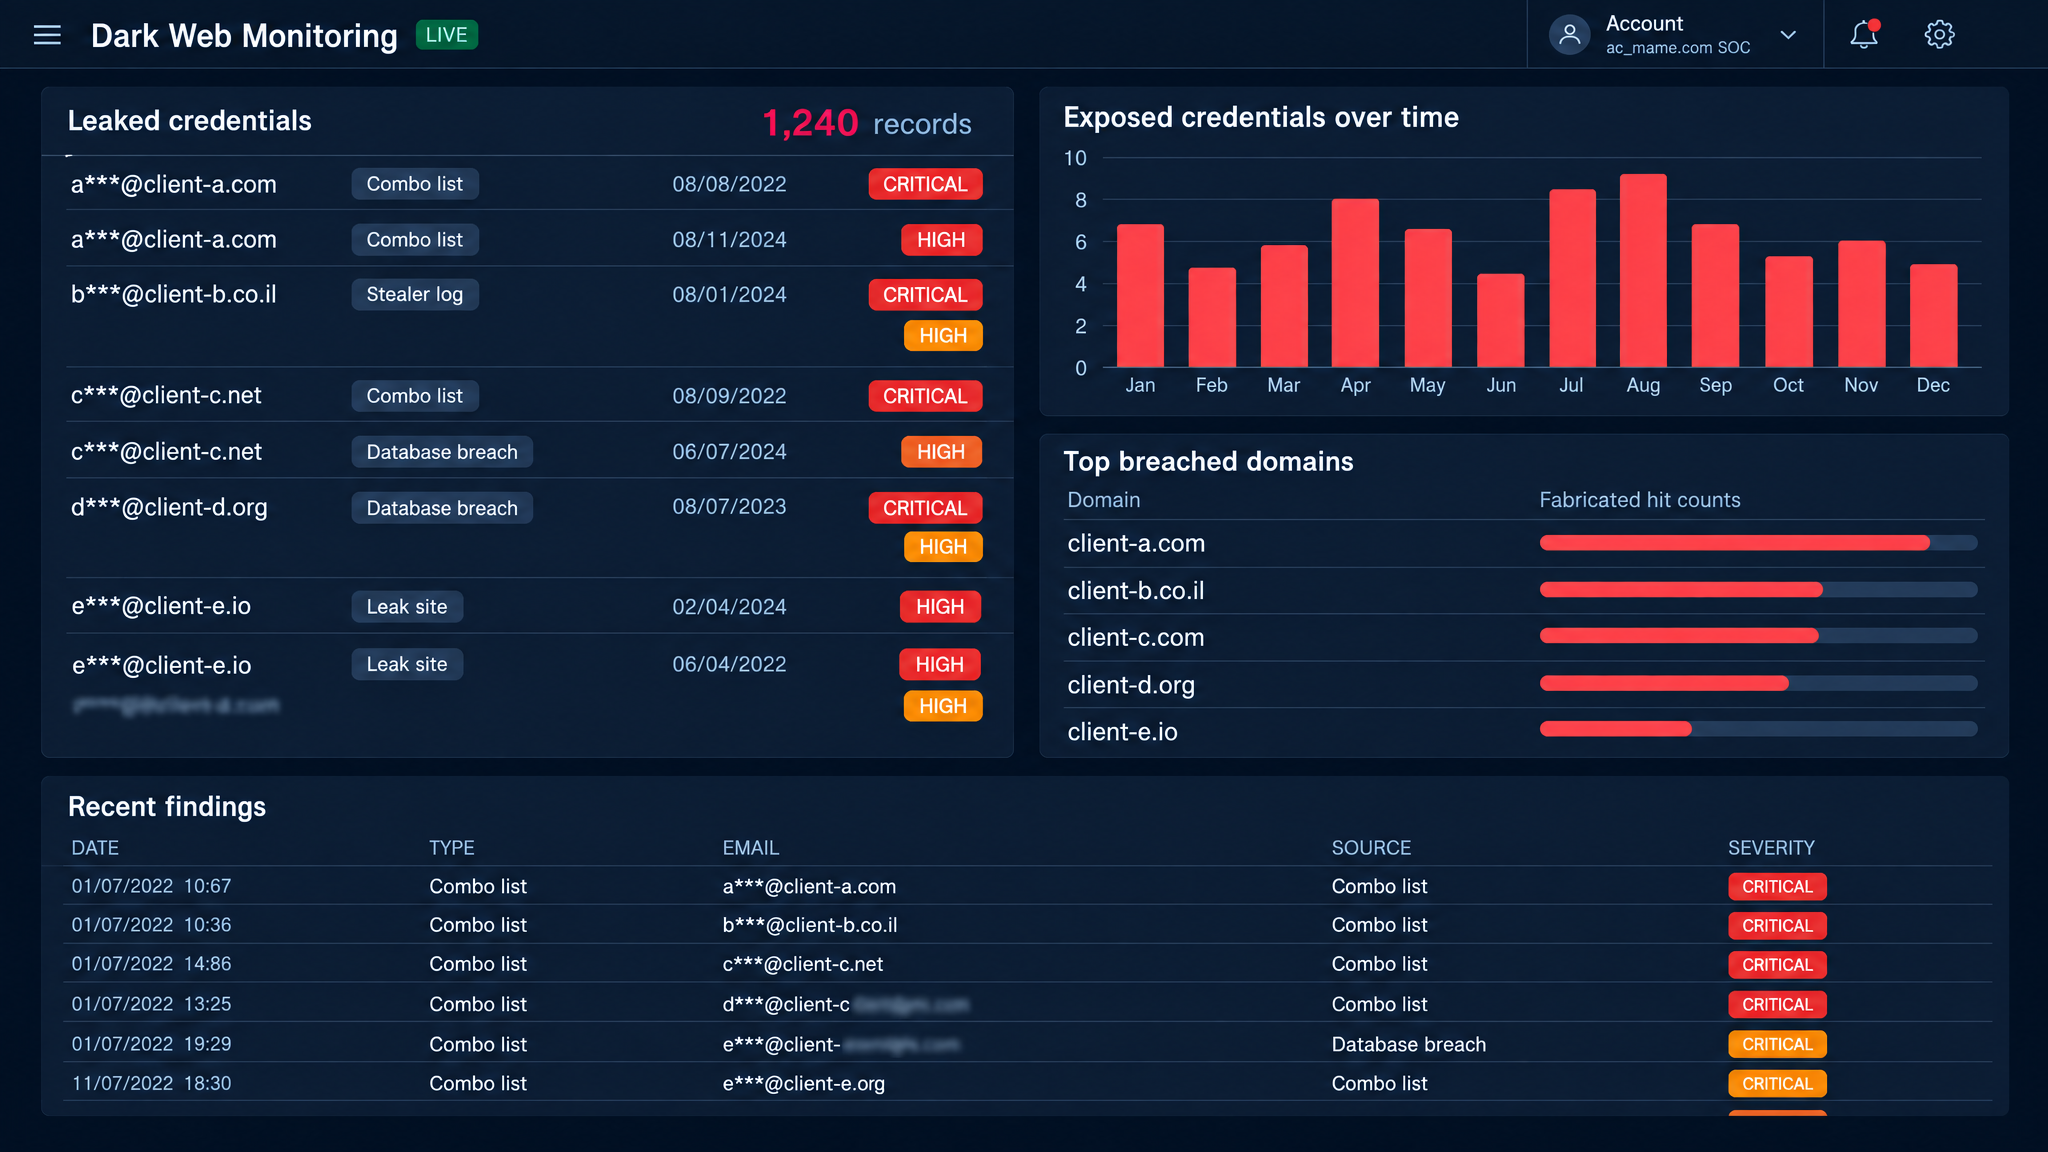Click the Apr bar in exposed credentials chart

(x=1355, y=283)
